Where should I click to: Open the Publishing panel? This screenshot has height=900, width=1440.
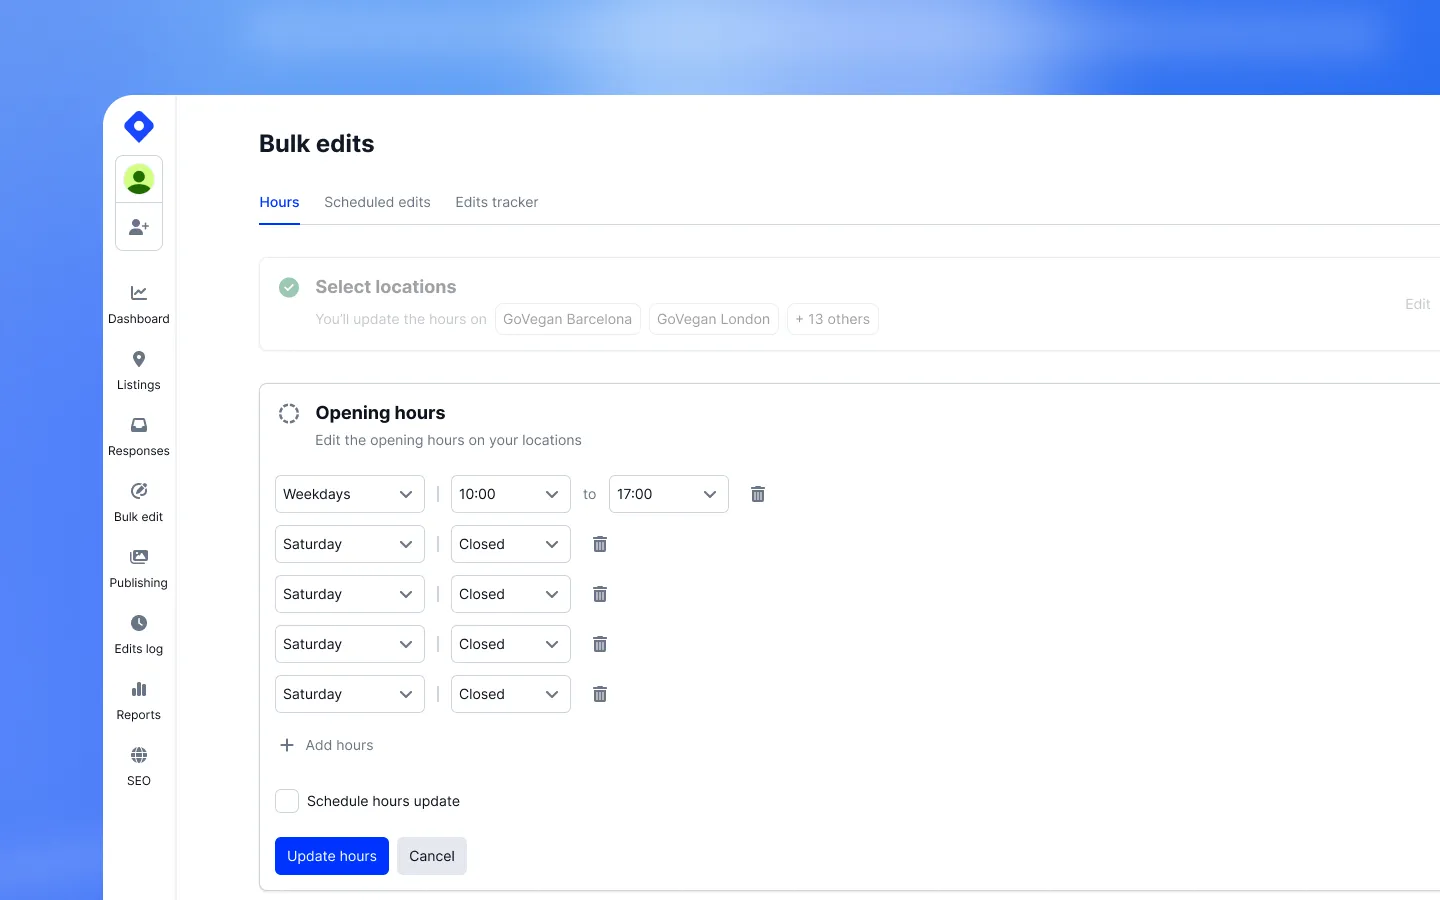(x=138, y=567)
